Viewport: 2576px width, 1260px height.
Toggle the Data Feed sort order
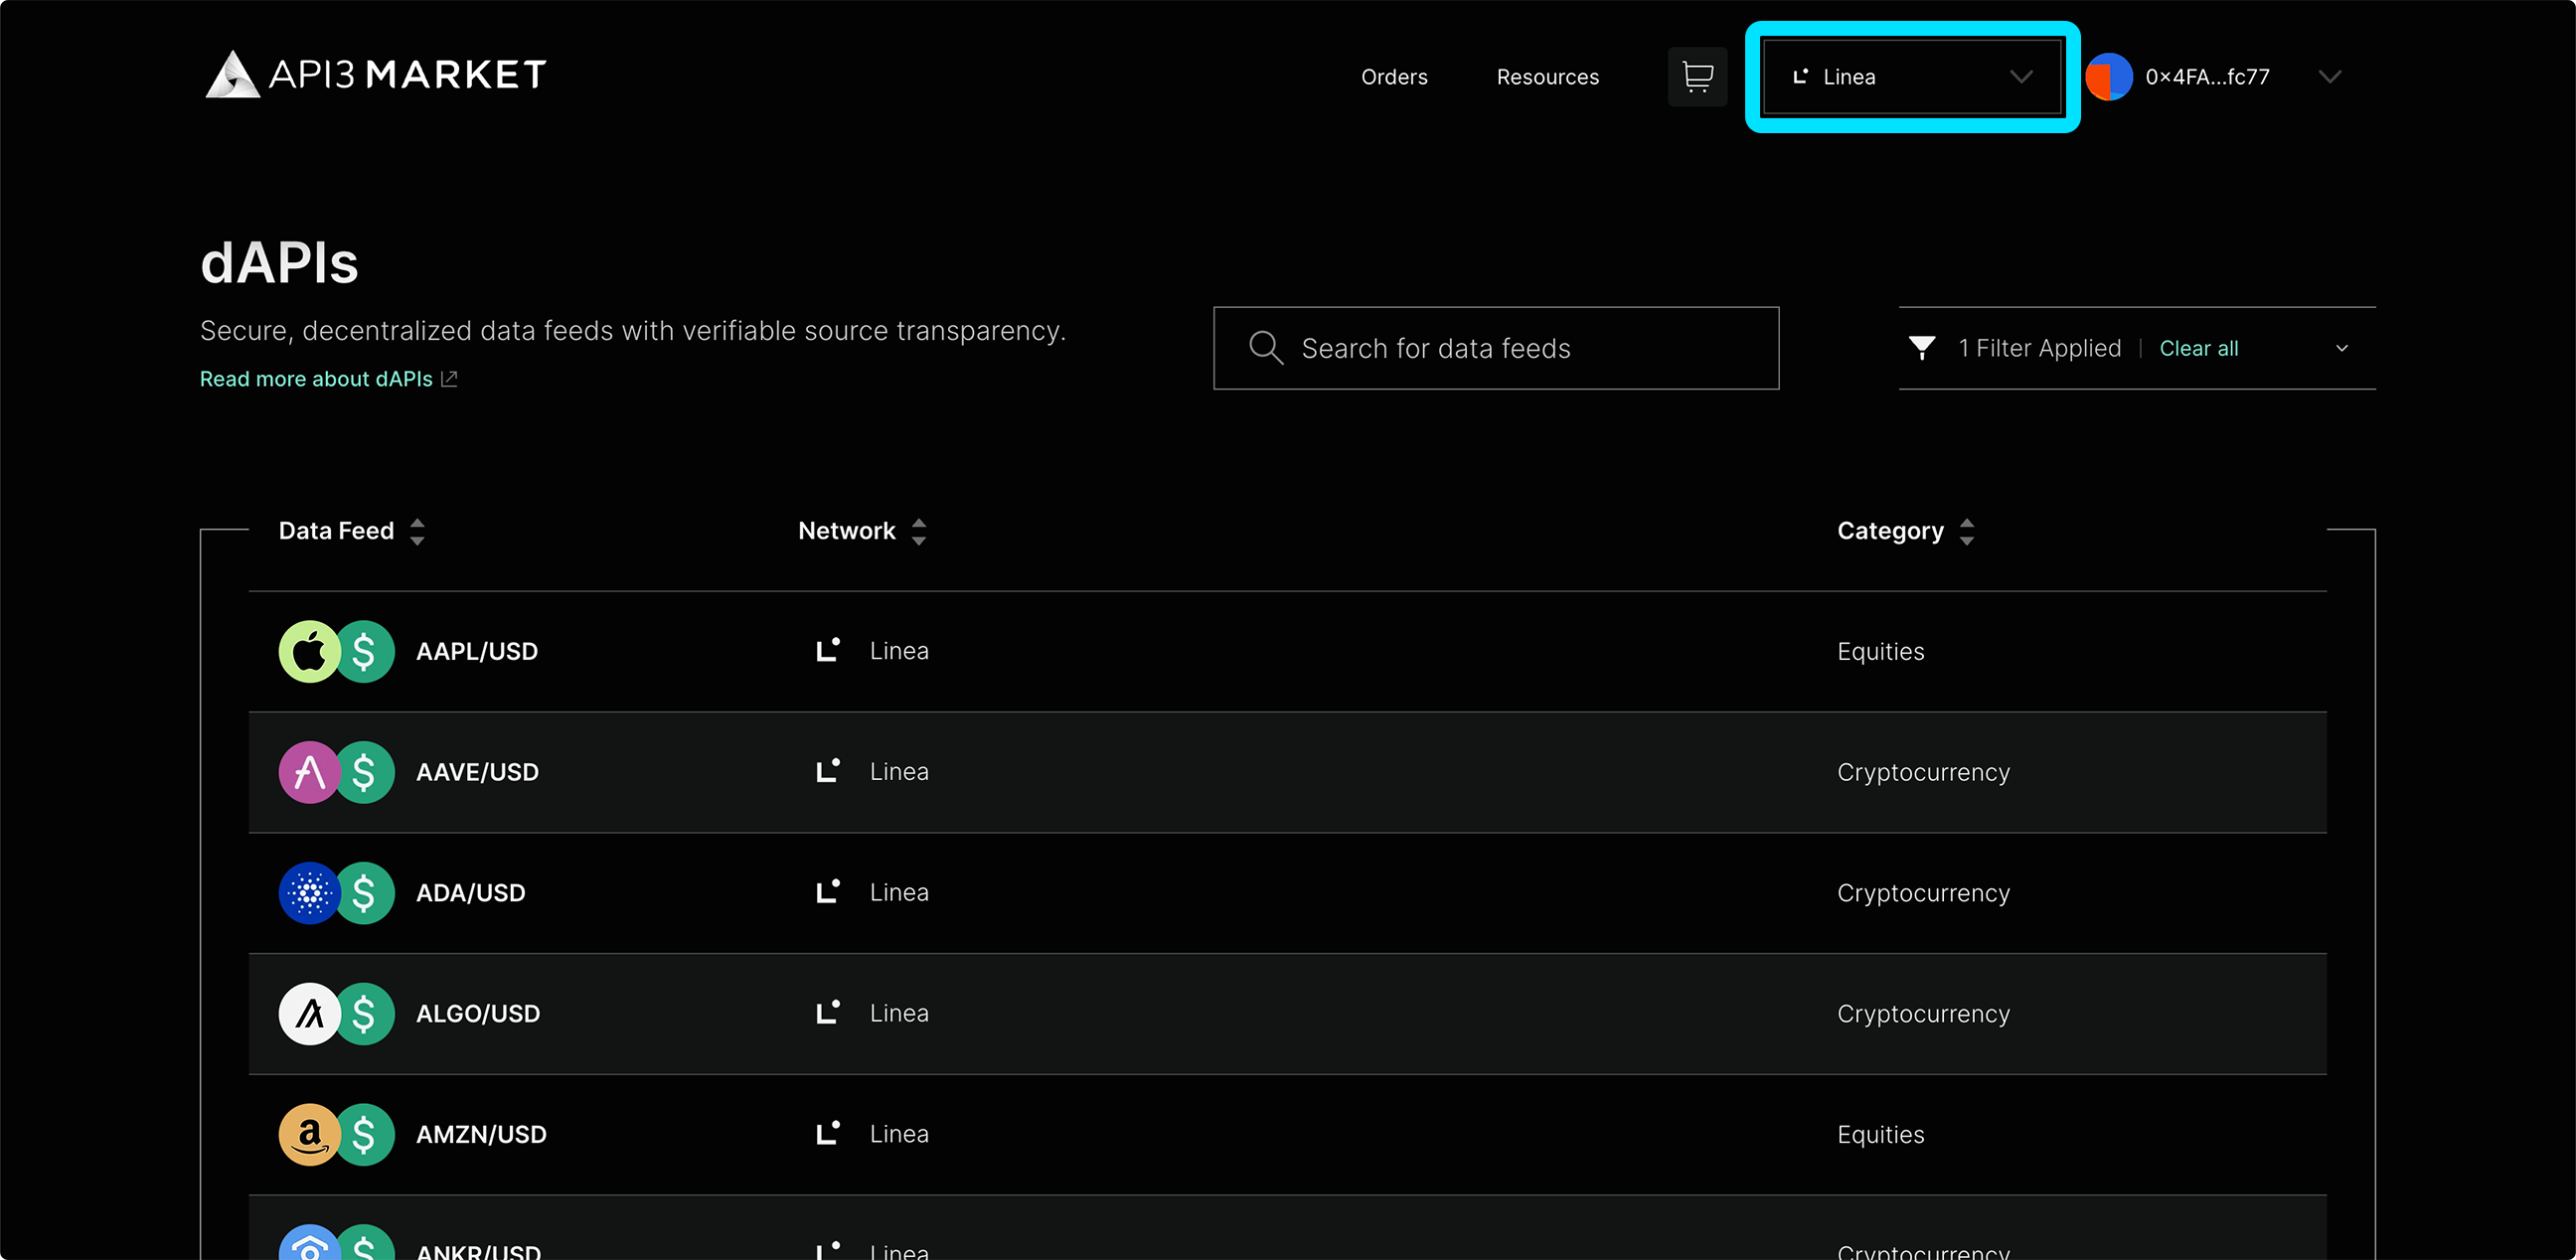(x=417, y=531)
